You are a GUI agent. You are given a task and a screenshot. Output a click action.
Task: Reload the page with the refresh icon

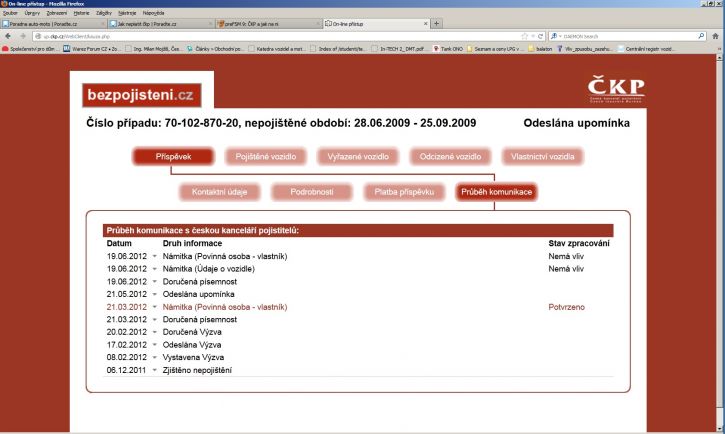click(x=540, y=36)
